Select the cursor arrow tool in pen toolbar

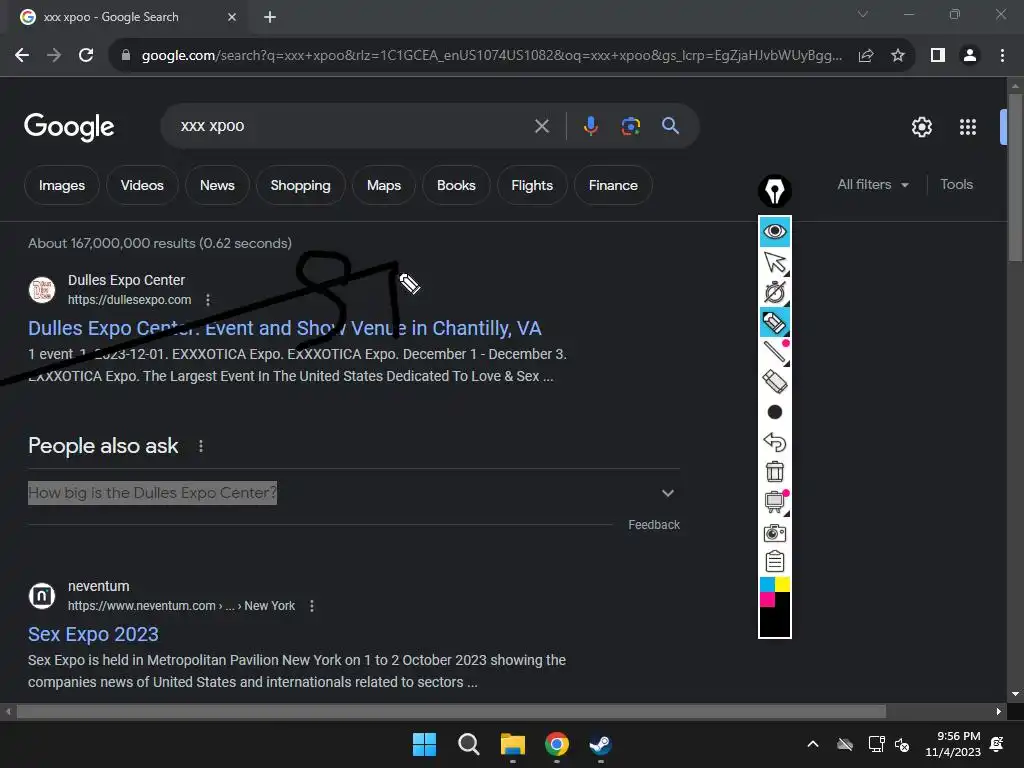[775, 262]
